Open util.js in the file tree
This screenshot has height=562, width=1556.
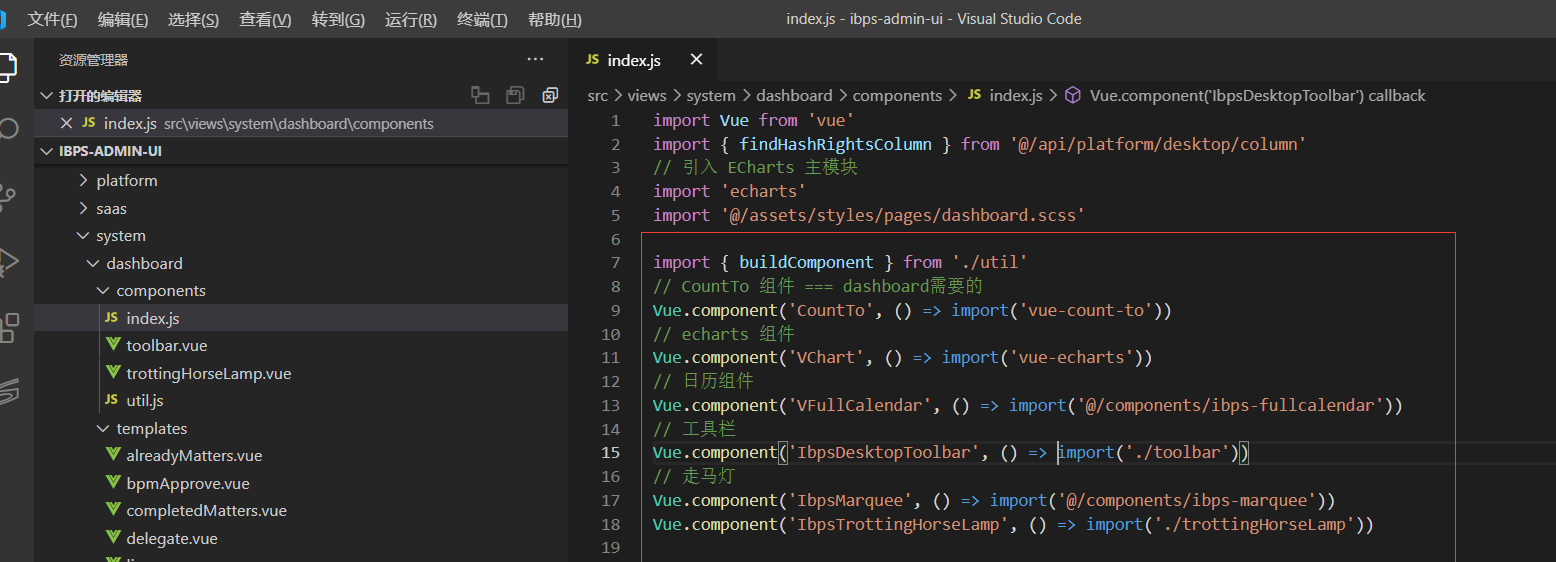pos(144,401)
